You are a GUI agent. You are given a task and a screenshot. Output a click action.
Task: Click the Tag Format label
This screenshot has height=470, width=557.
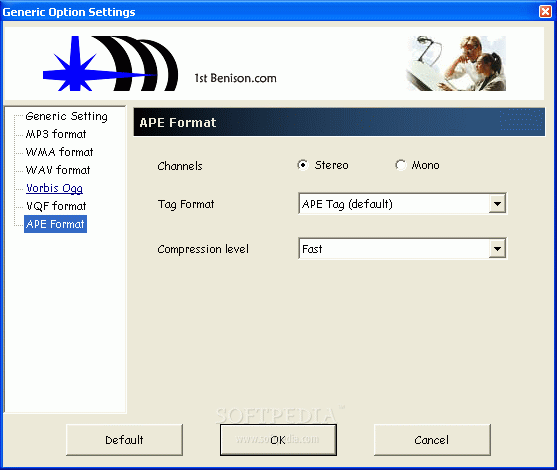186,204
